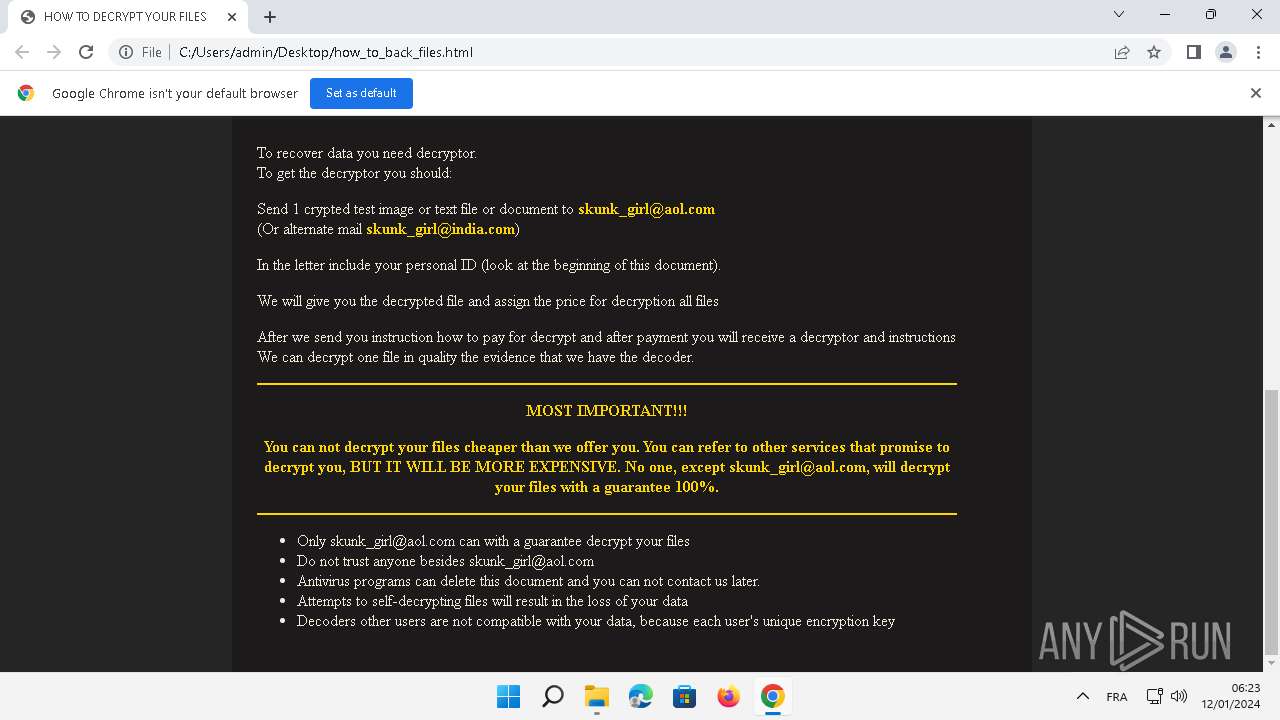Dismiss the default browser infobar
The image size is (1280, 720).
point(1256,93)
